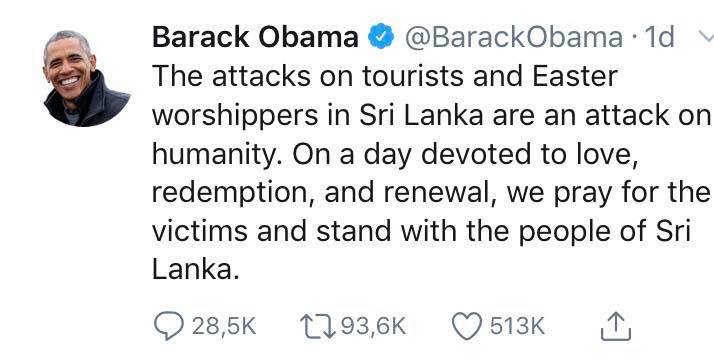Open the Barack Obama display name
The height and width of the screenshot is (361, 714).
pos(255,37)
